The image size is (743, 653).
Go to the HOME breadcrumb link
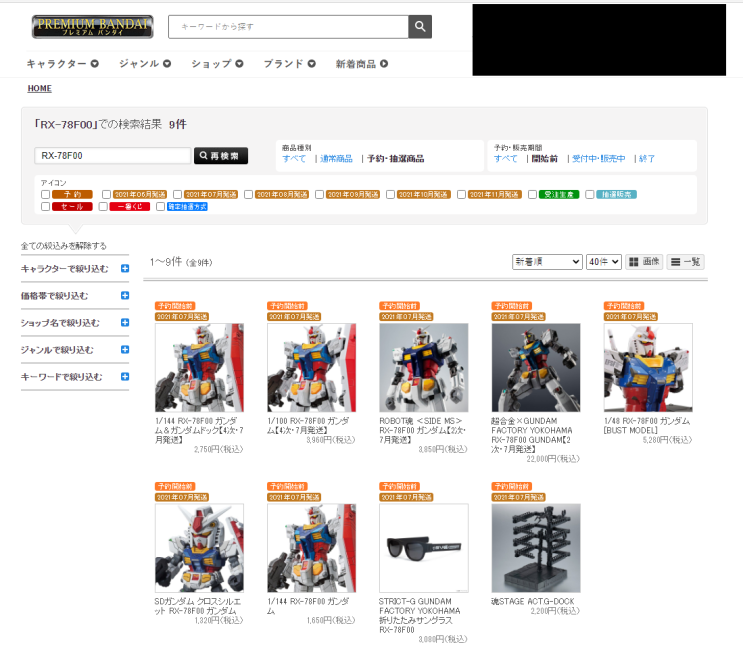point(40,89)
